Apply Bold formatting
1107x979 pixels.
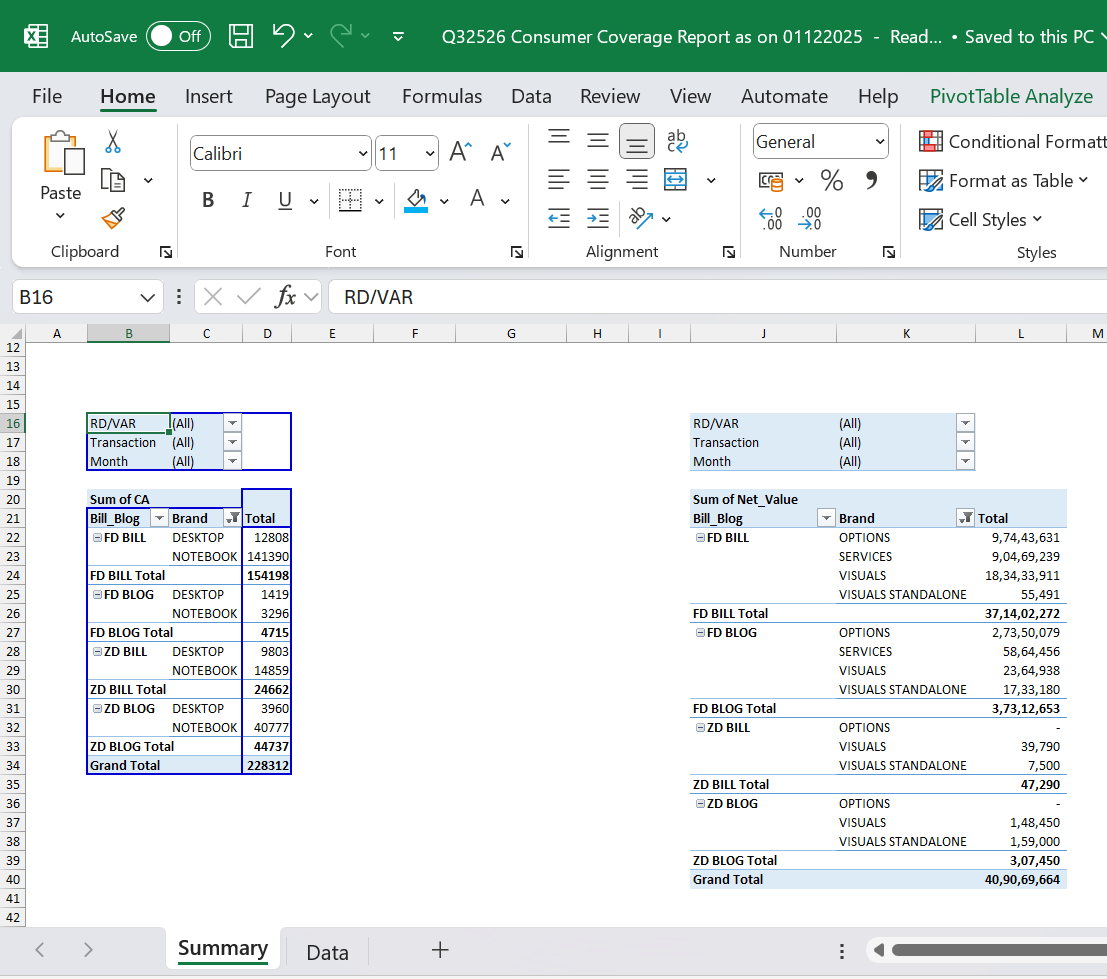208,200
